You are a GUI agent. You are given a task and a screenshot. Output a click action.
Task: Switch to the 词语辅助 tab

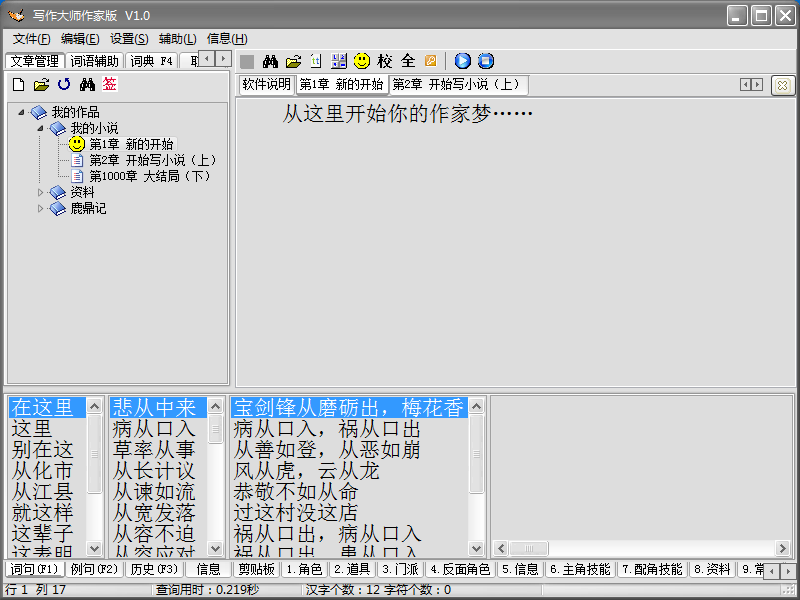click(95, 61)
